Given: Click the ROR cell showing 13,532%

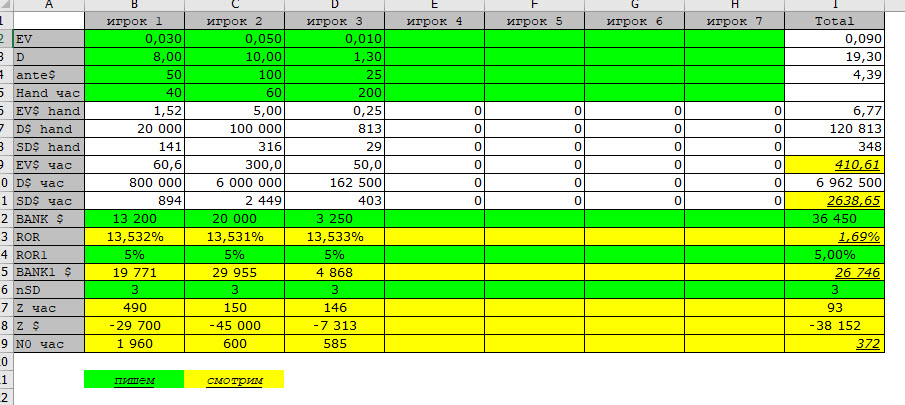Looking at the screenshot, I should tap(134, 236).
